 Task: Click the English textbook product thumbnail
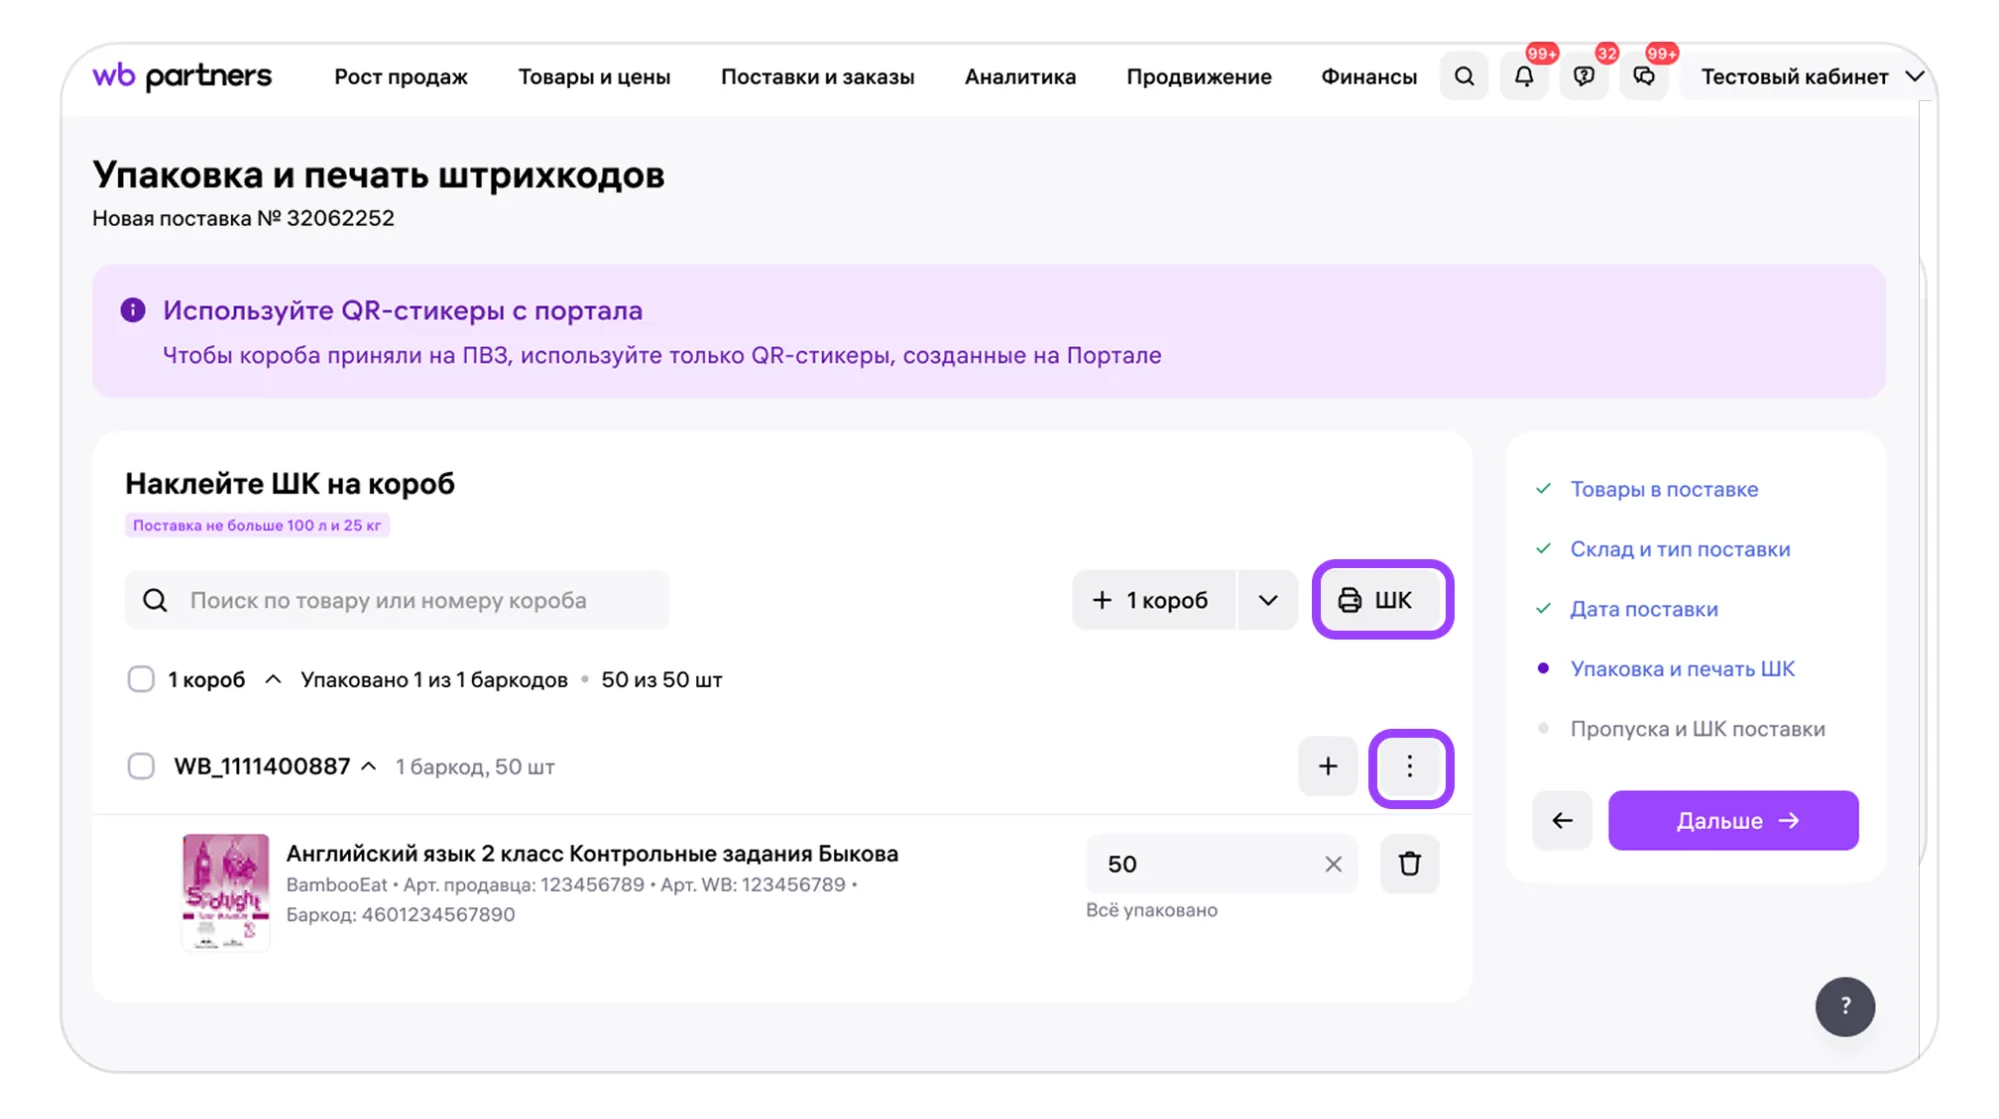(x=226, y=892)
